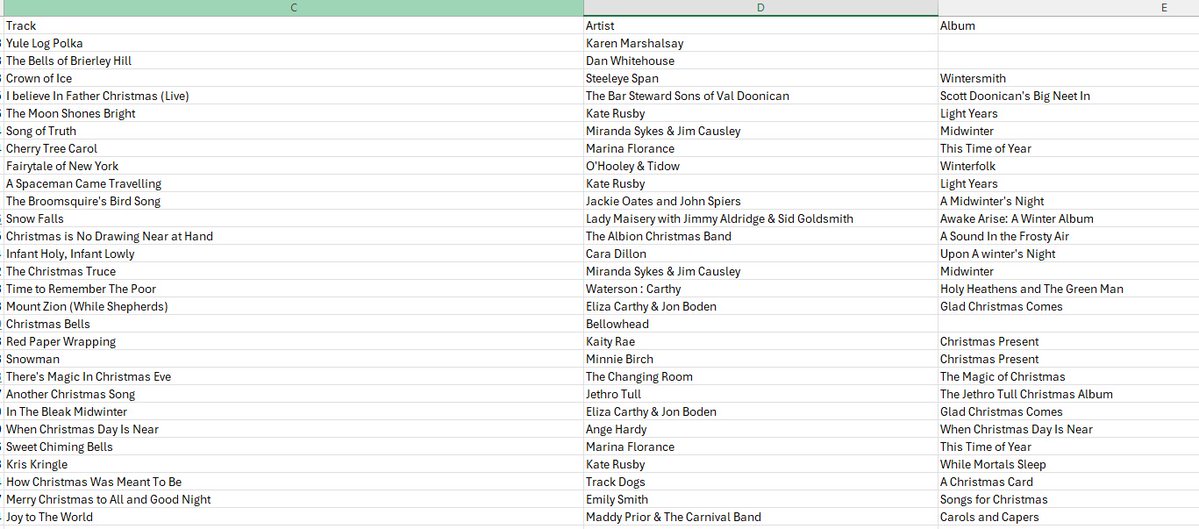This screenshot has width=1199, height=529.
Task: Select 'How Christmas Was Meant To Be'
Action: [x=294, y=482]
